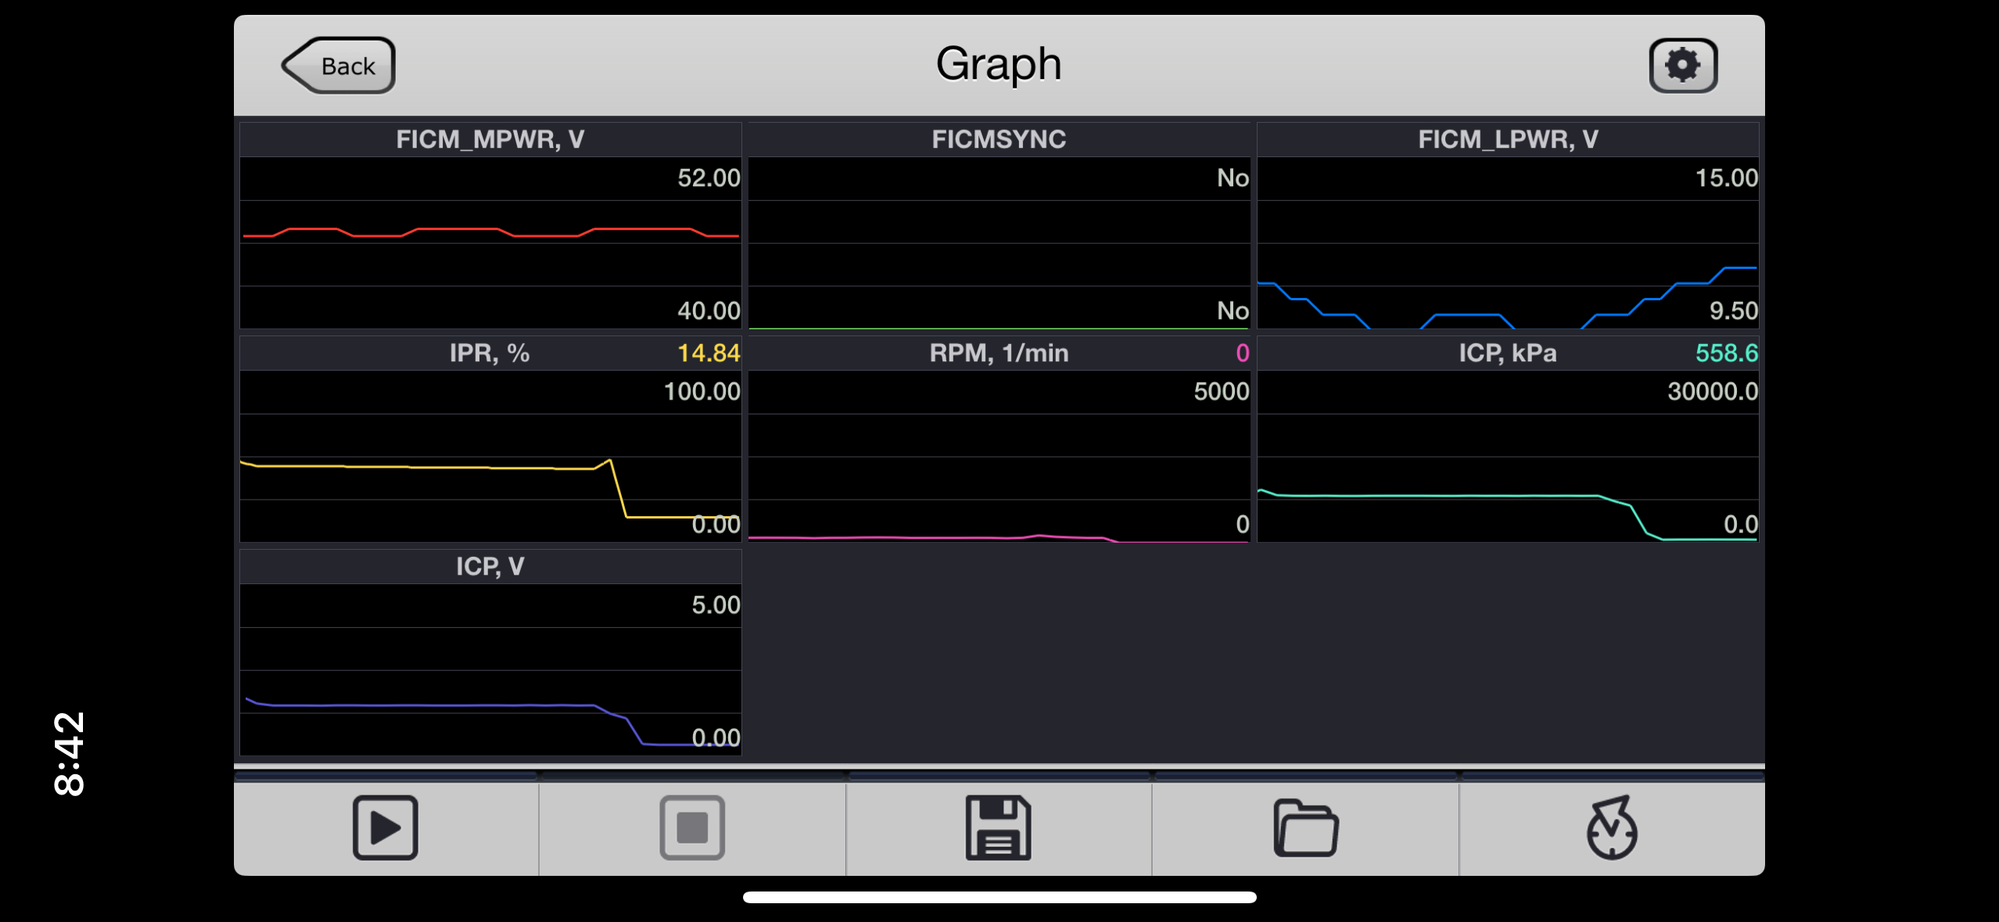Save the logged data with the floppy disk icon

[x=999, y=827]
